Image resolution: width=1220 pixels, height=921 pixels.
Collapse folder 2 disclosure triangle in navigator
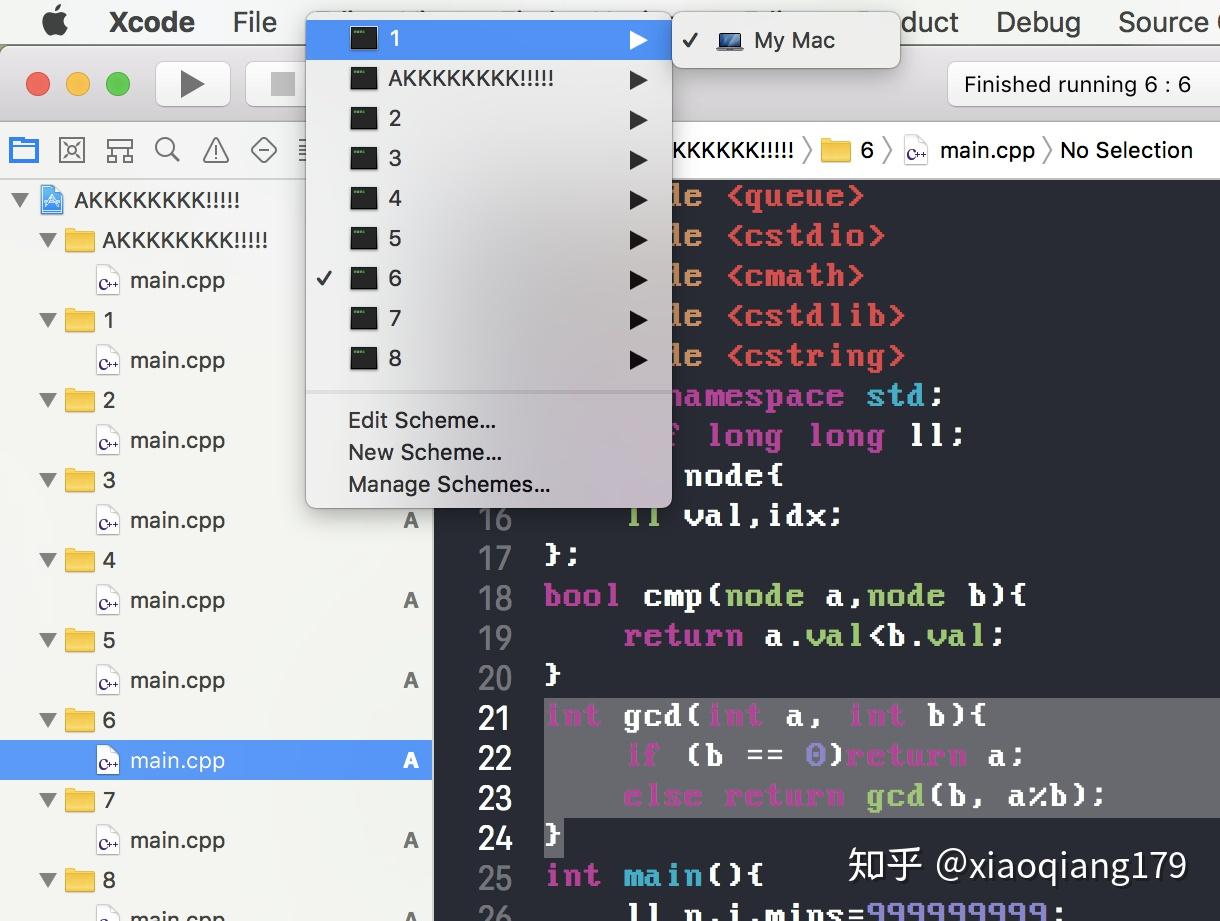click(47, 400)
